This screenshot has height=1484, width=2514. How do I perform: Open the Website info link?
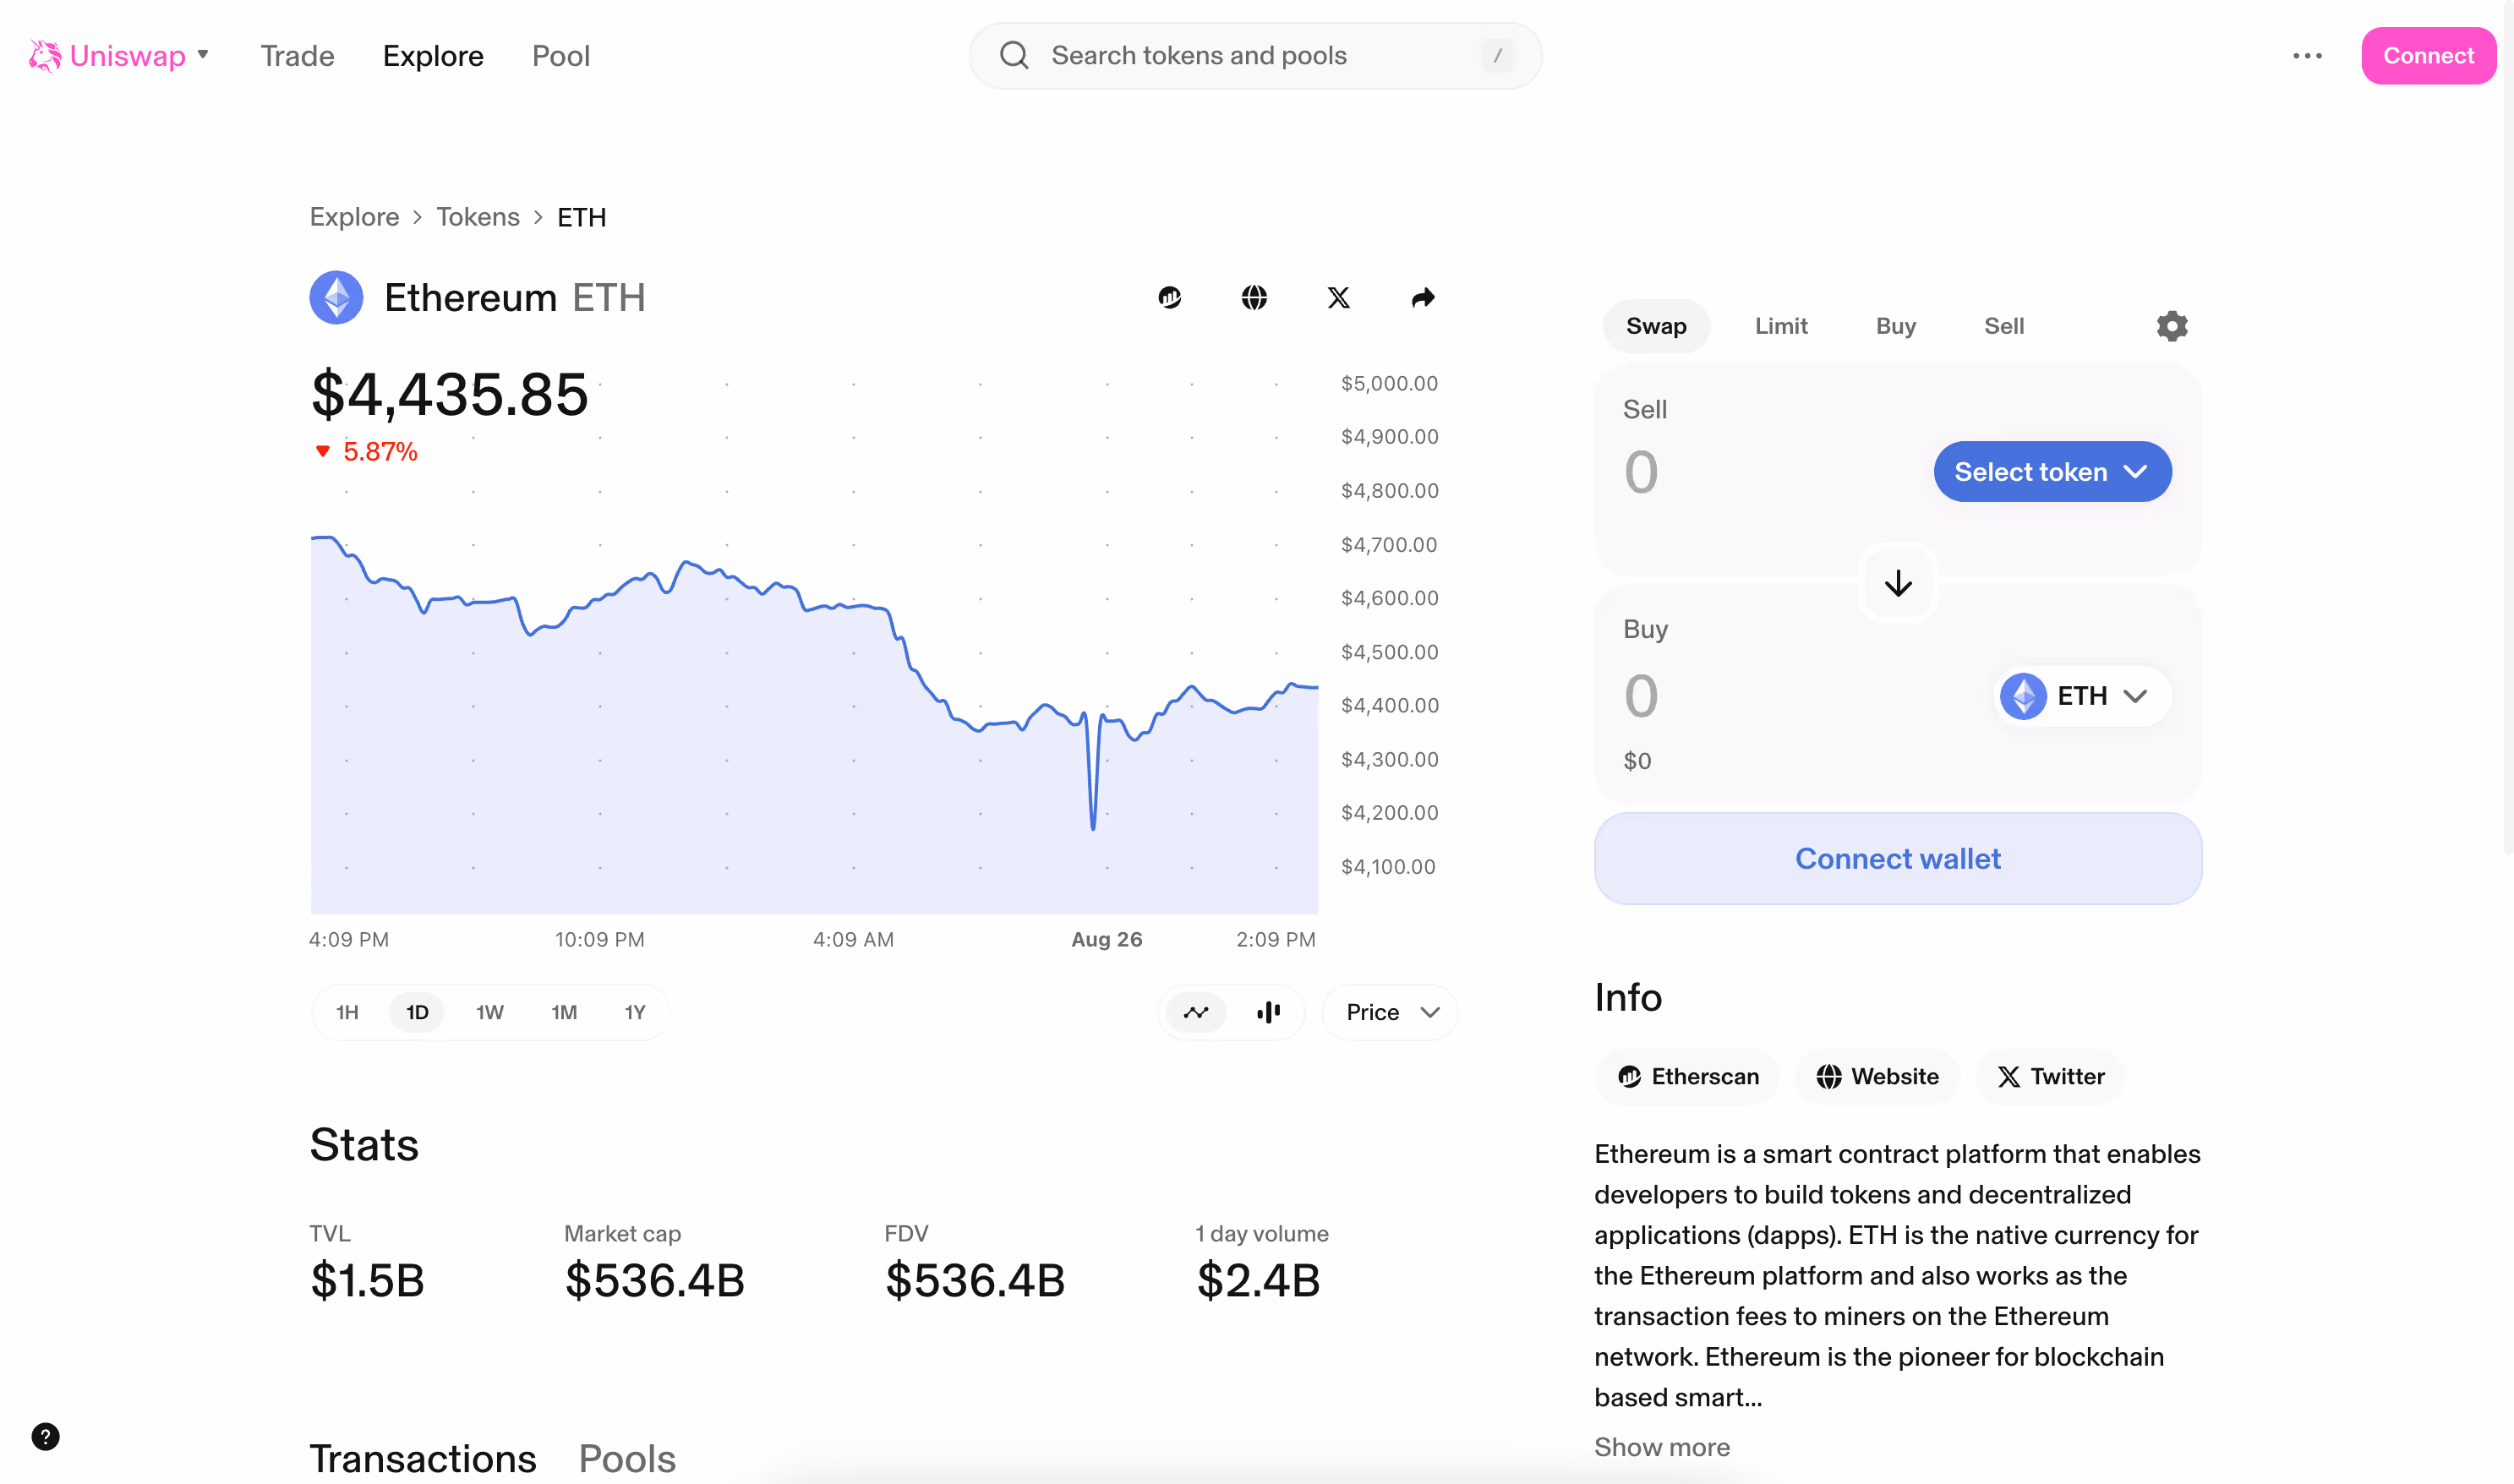click(1877, 1076)
